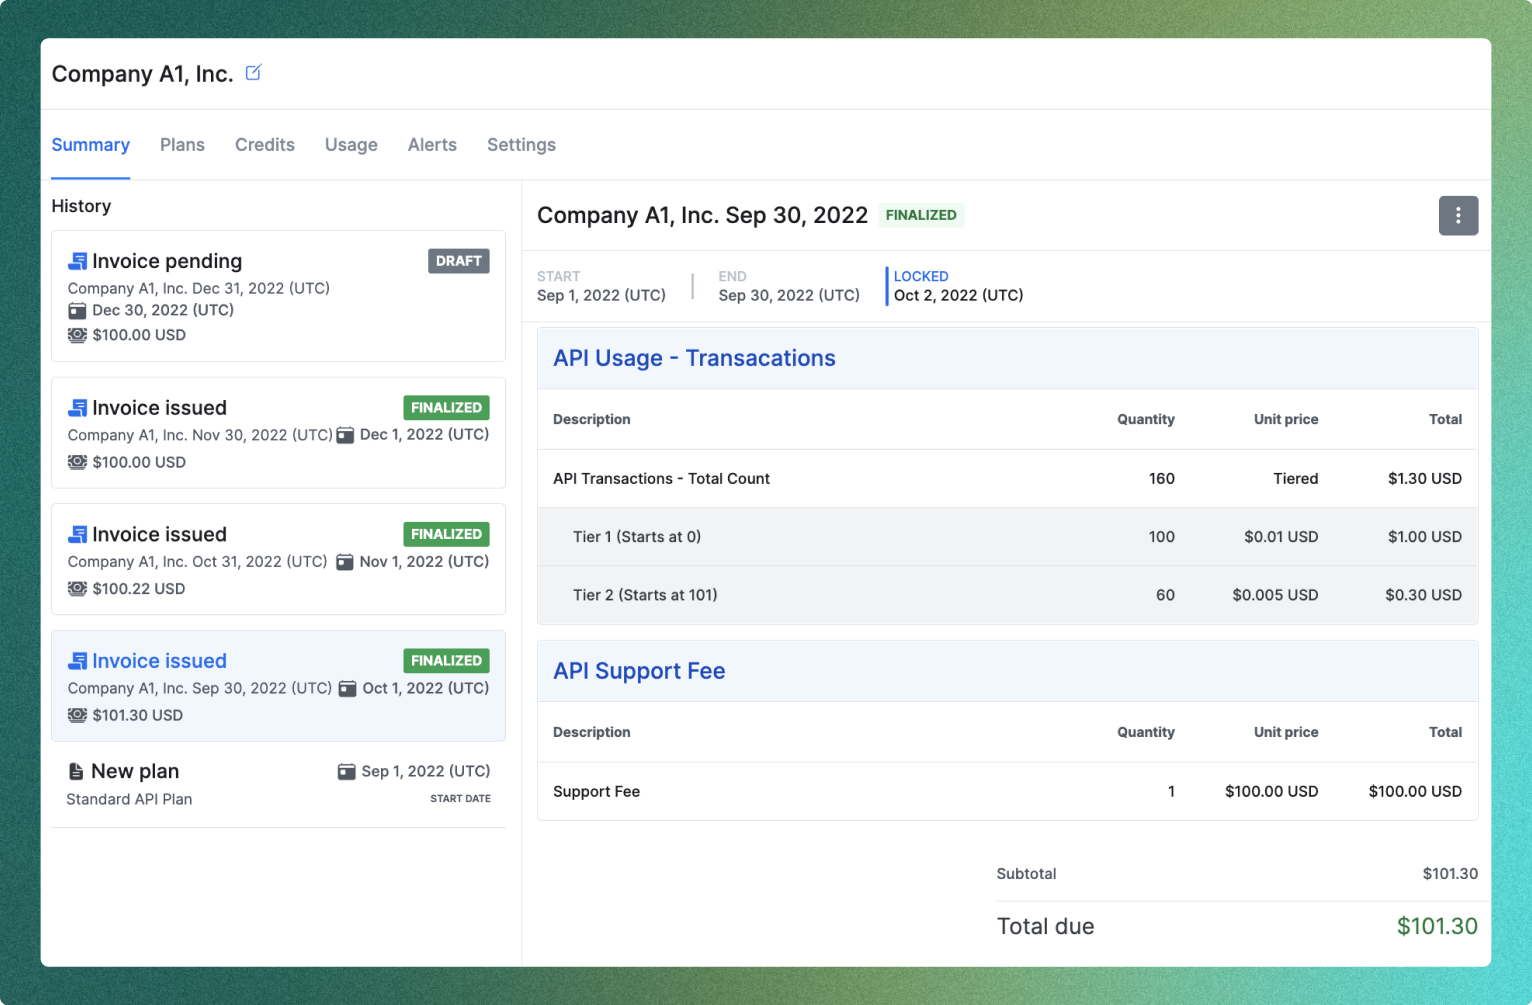The width and height of the screenshot is (1532, 1005).
Task: Switch to the Plans tab
Action: point(182,145)
